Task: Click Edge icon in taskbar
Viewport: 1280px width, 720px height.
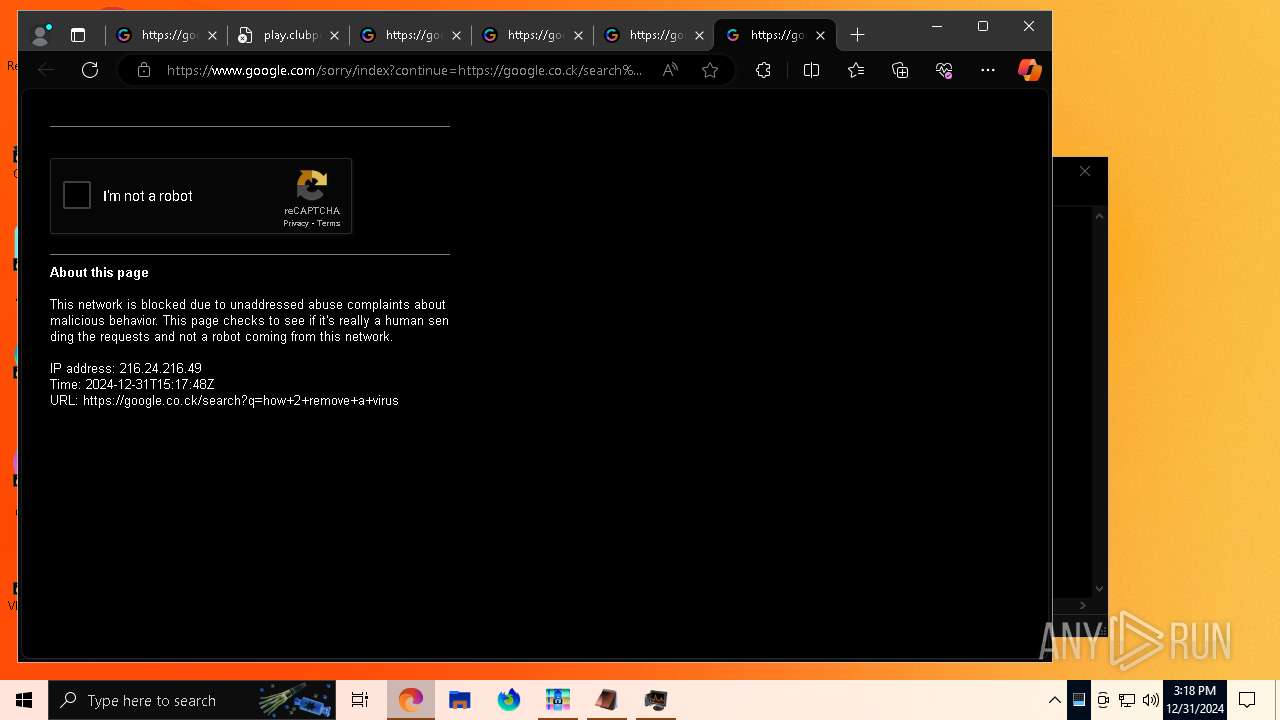Action: (411, 700)
